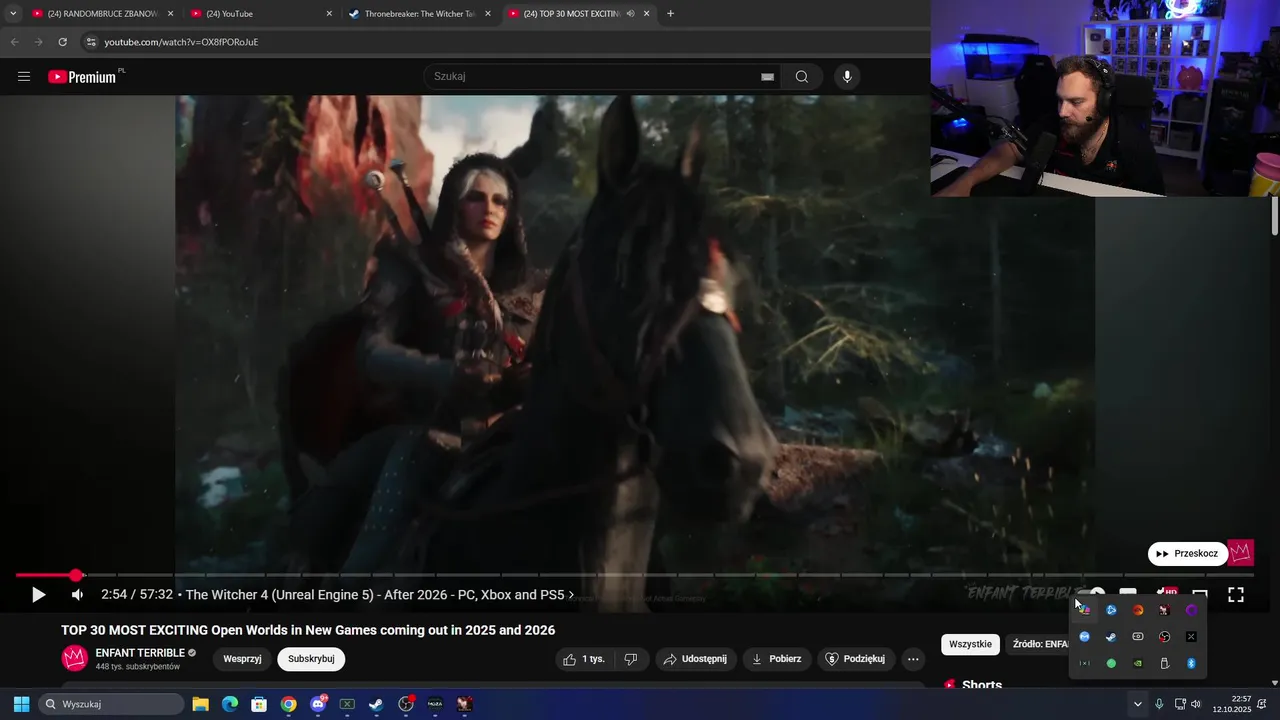The image size is (1280, 720).
Task: Click the Przeskocz skip button
Action: [1188, 553]
